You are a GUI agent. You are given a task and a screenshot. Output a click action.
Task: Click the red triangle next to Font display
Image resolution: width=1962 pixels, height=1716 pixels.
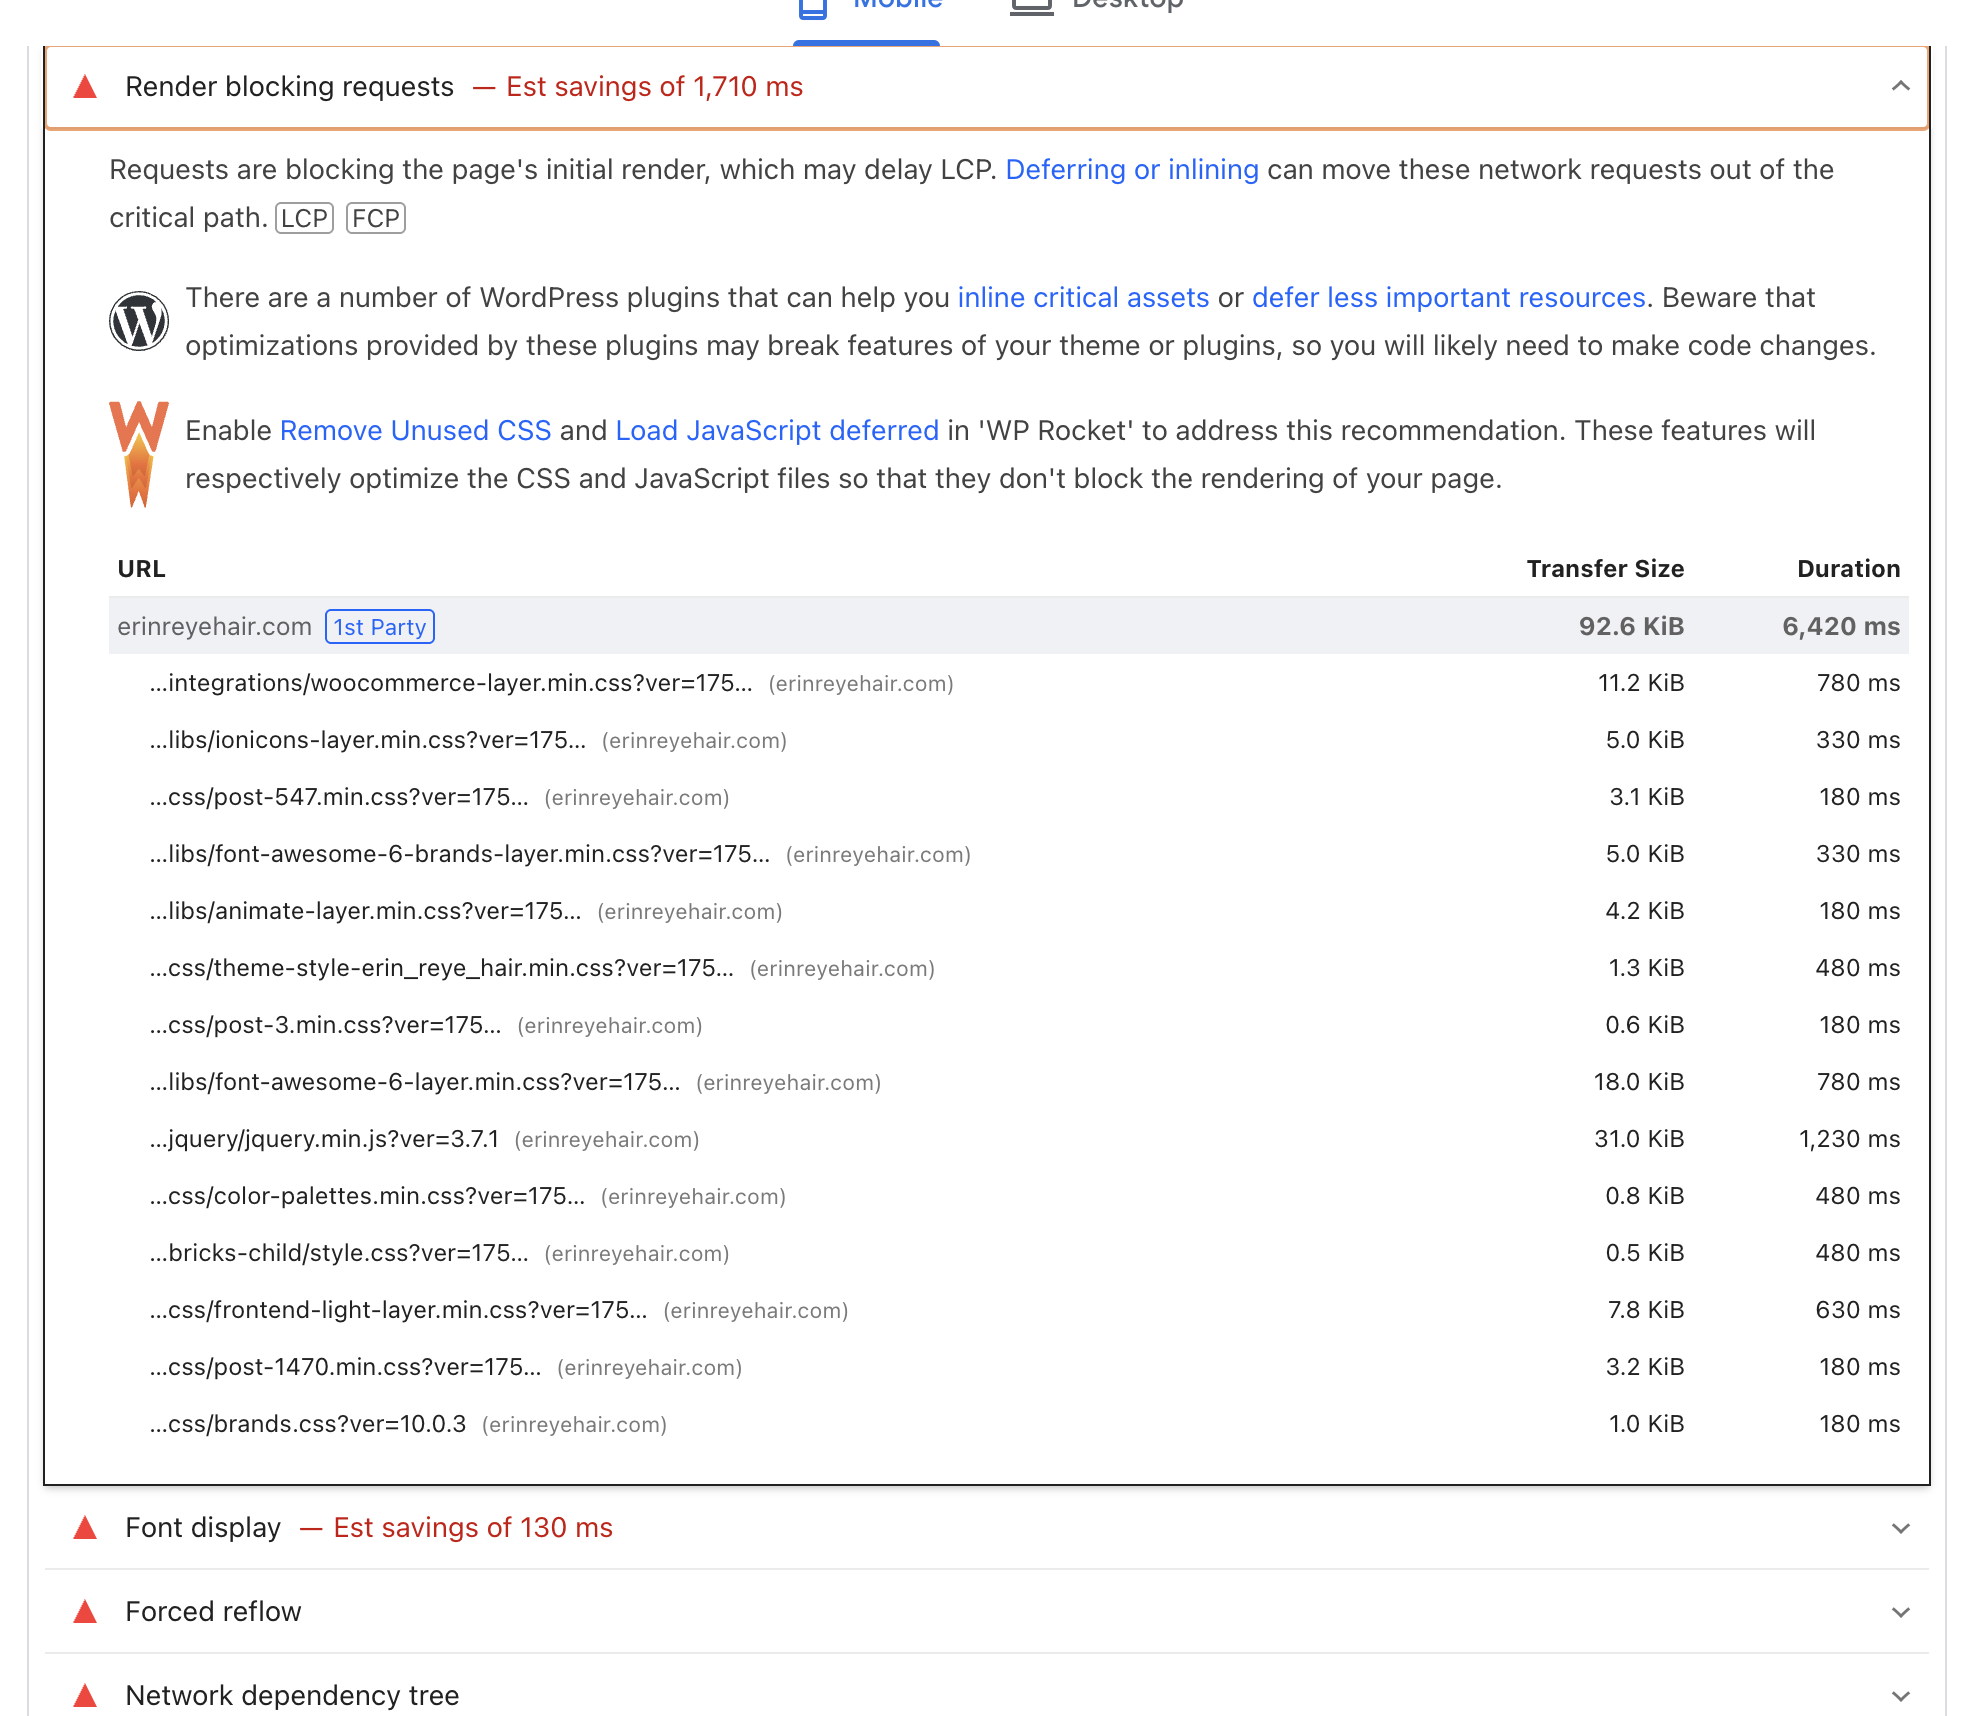tap(86, 1528)
